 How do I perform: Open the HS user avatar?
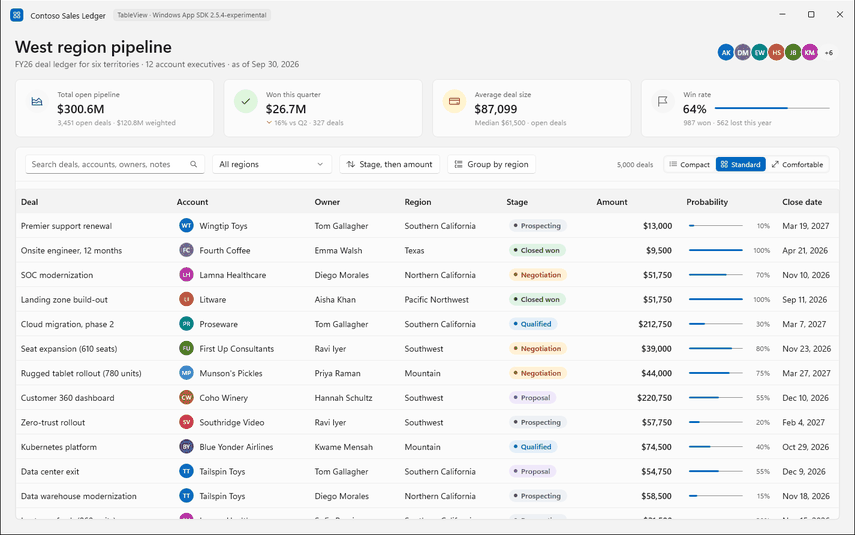click(x=776, y=52)
